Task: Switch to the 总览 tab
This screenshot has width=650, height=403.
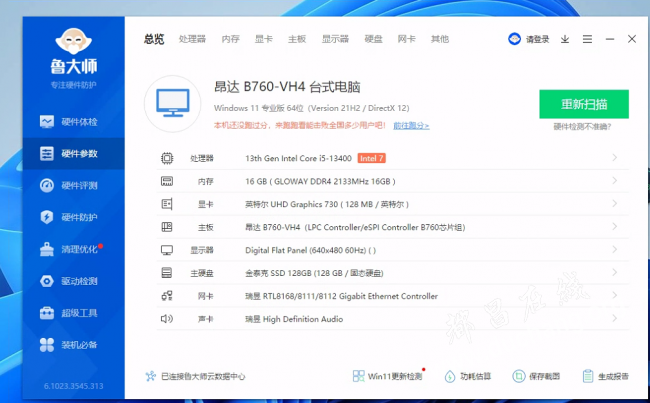Action: [154, 39]
